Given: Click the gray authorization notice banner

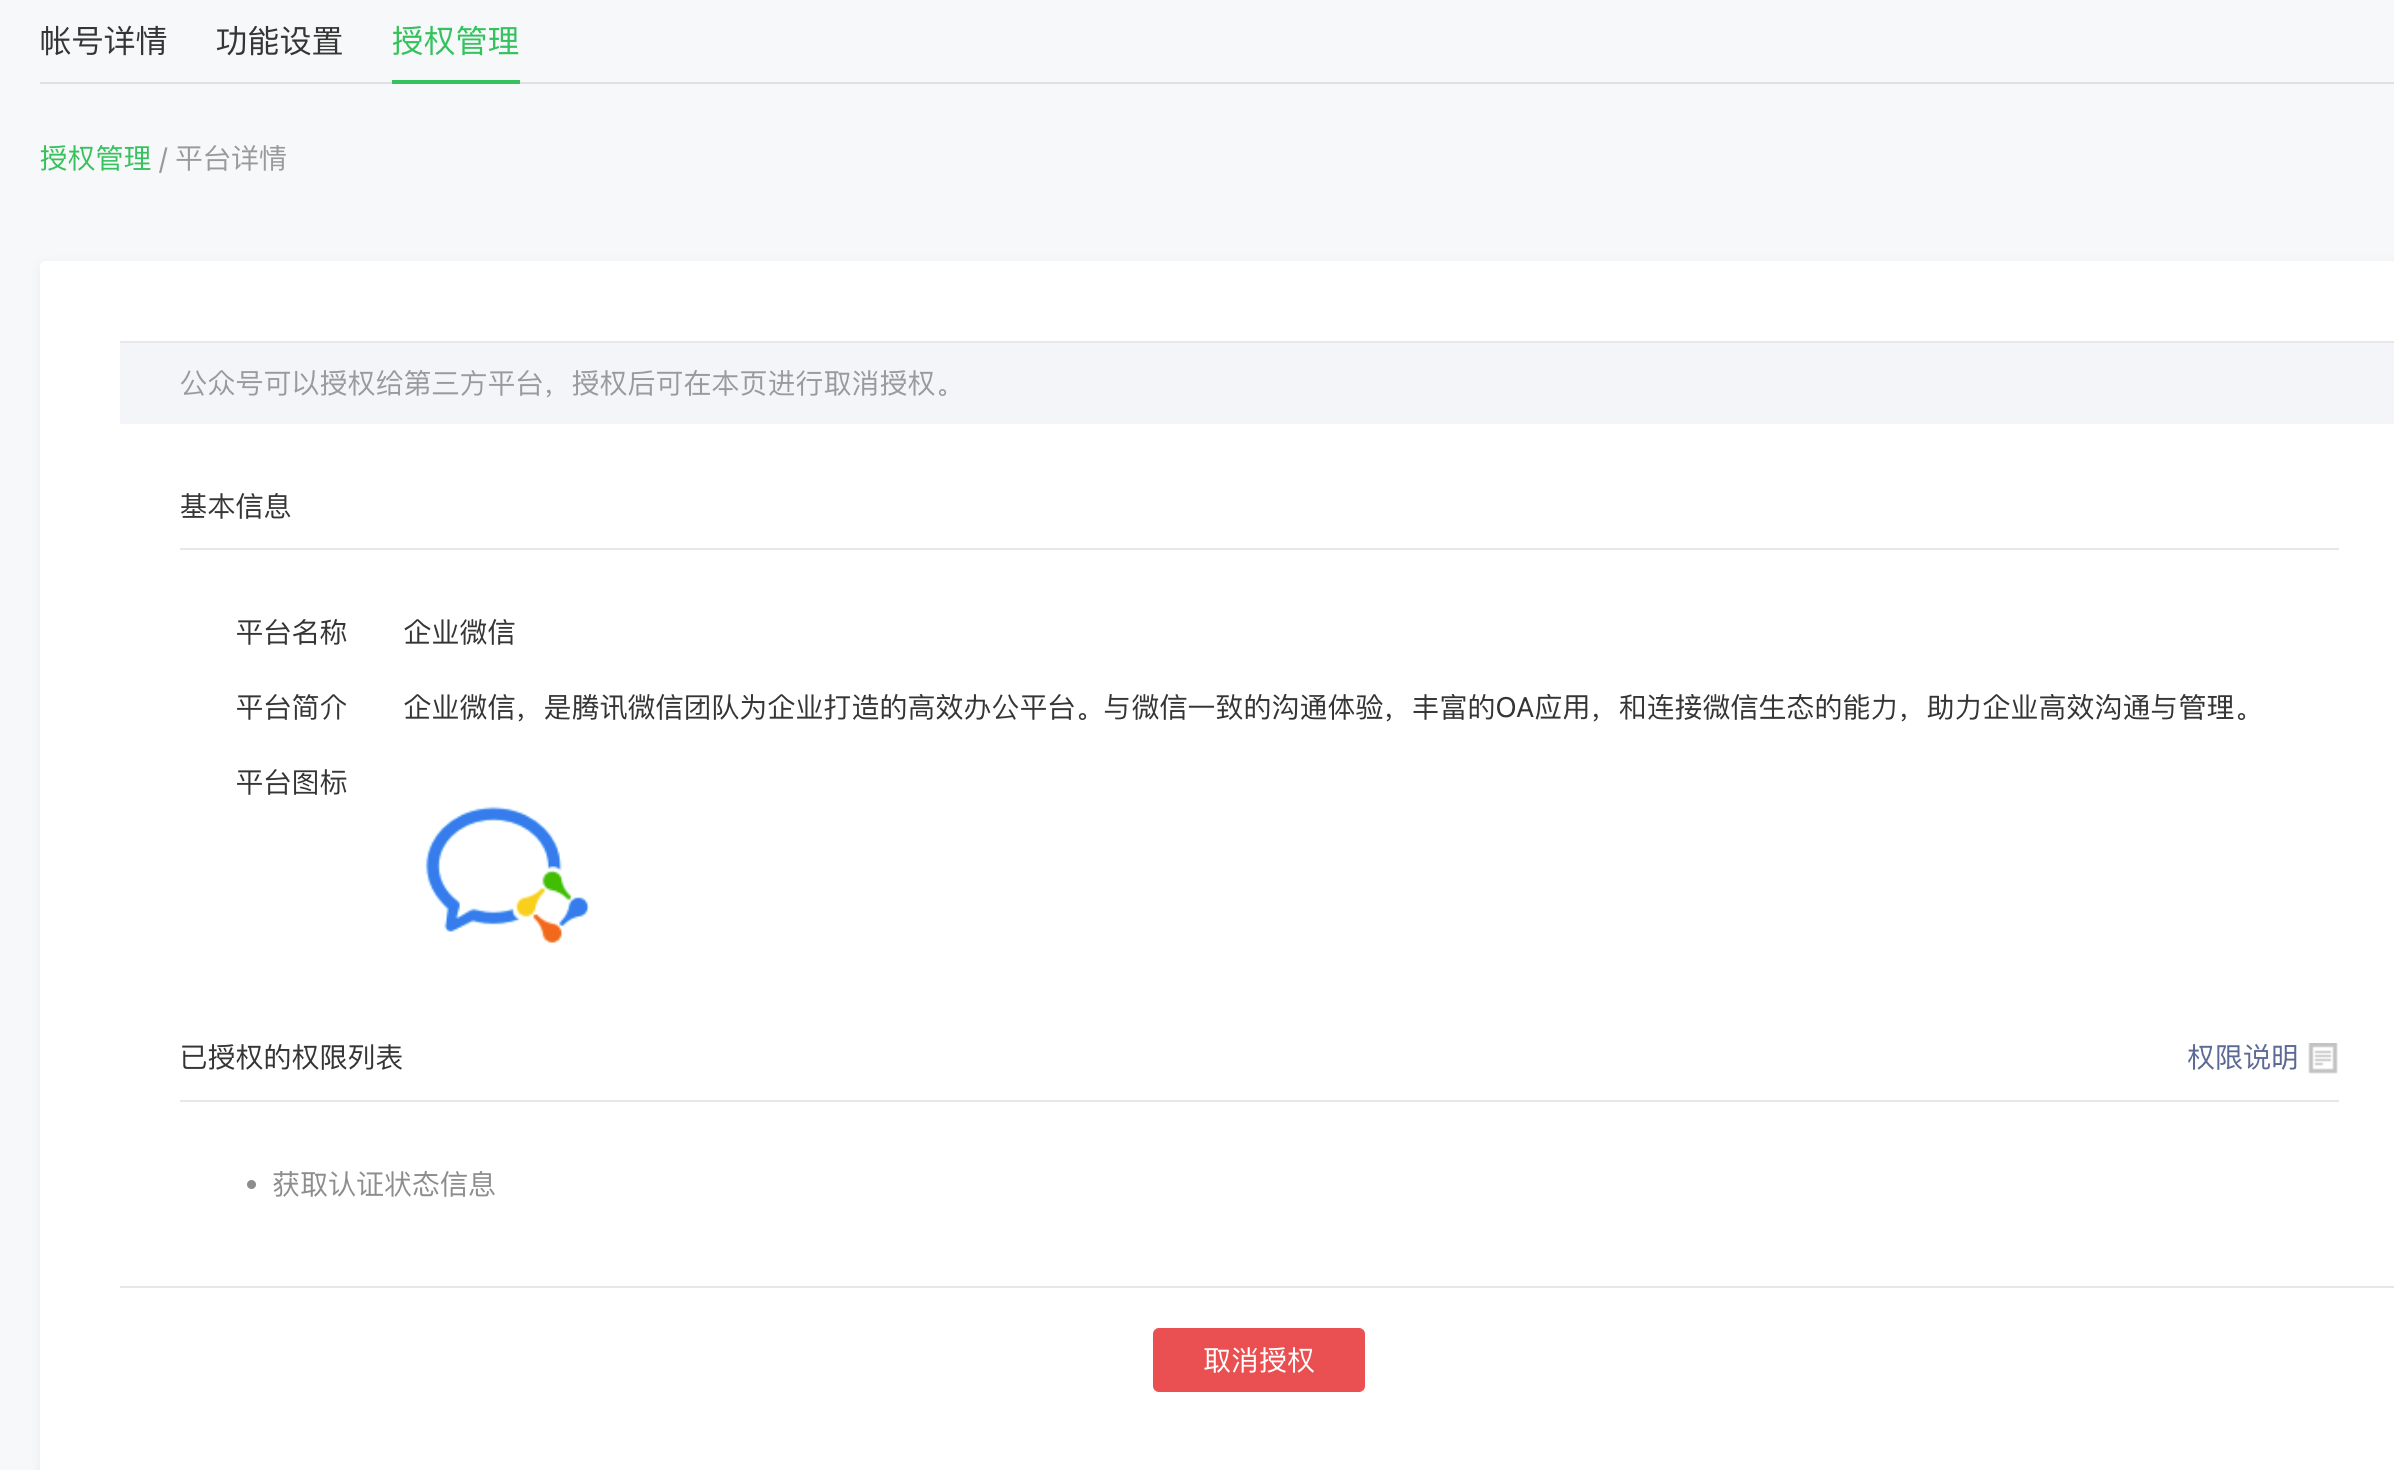Looking at the screenshot, I should (1256, 383).
